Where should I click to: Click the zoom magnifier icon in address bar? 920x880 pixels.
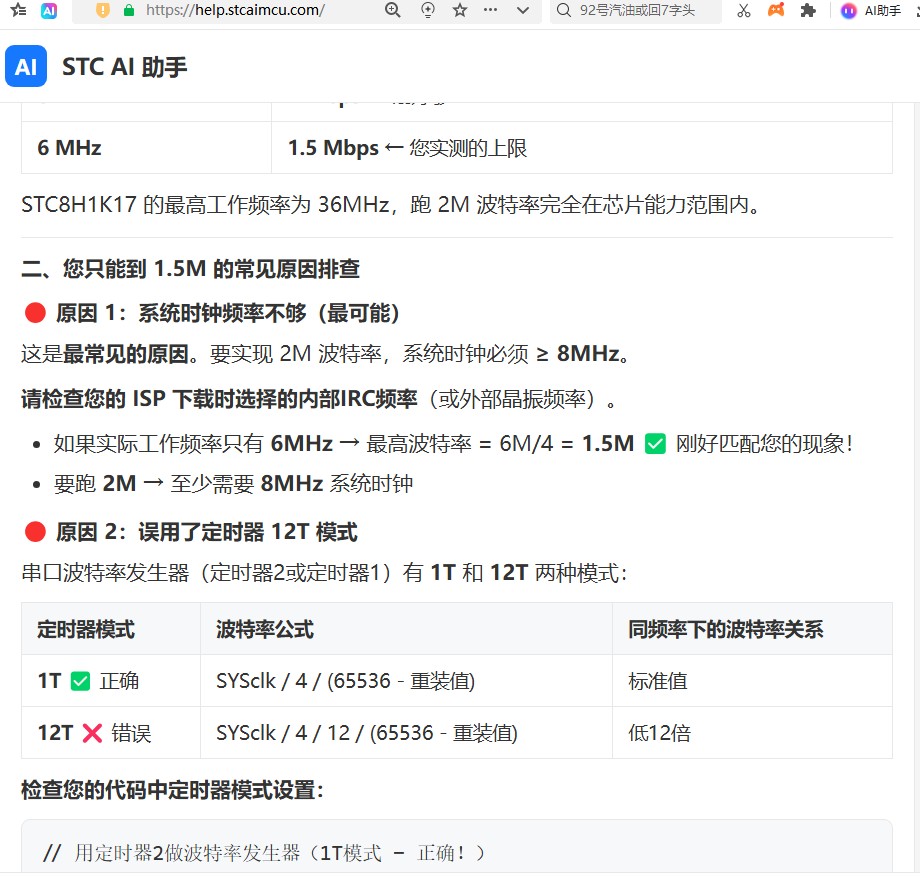(x=393, y=10)
